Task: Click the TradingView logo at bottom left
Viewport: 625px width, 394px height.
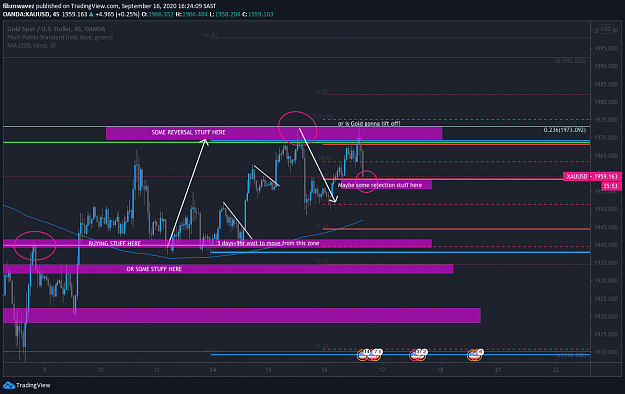Action: [x=27, y=385]
